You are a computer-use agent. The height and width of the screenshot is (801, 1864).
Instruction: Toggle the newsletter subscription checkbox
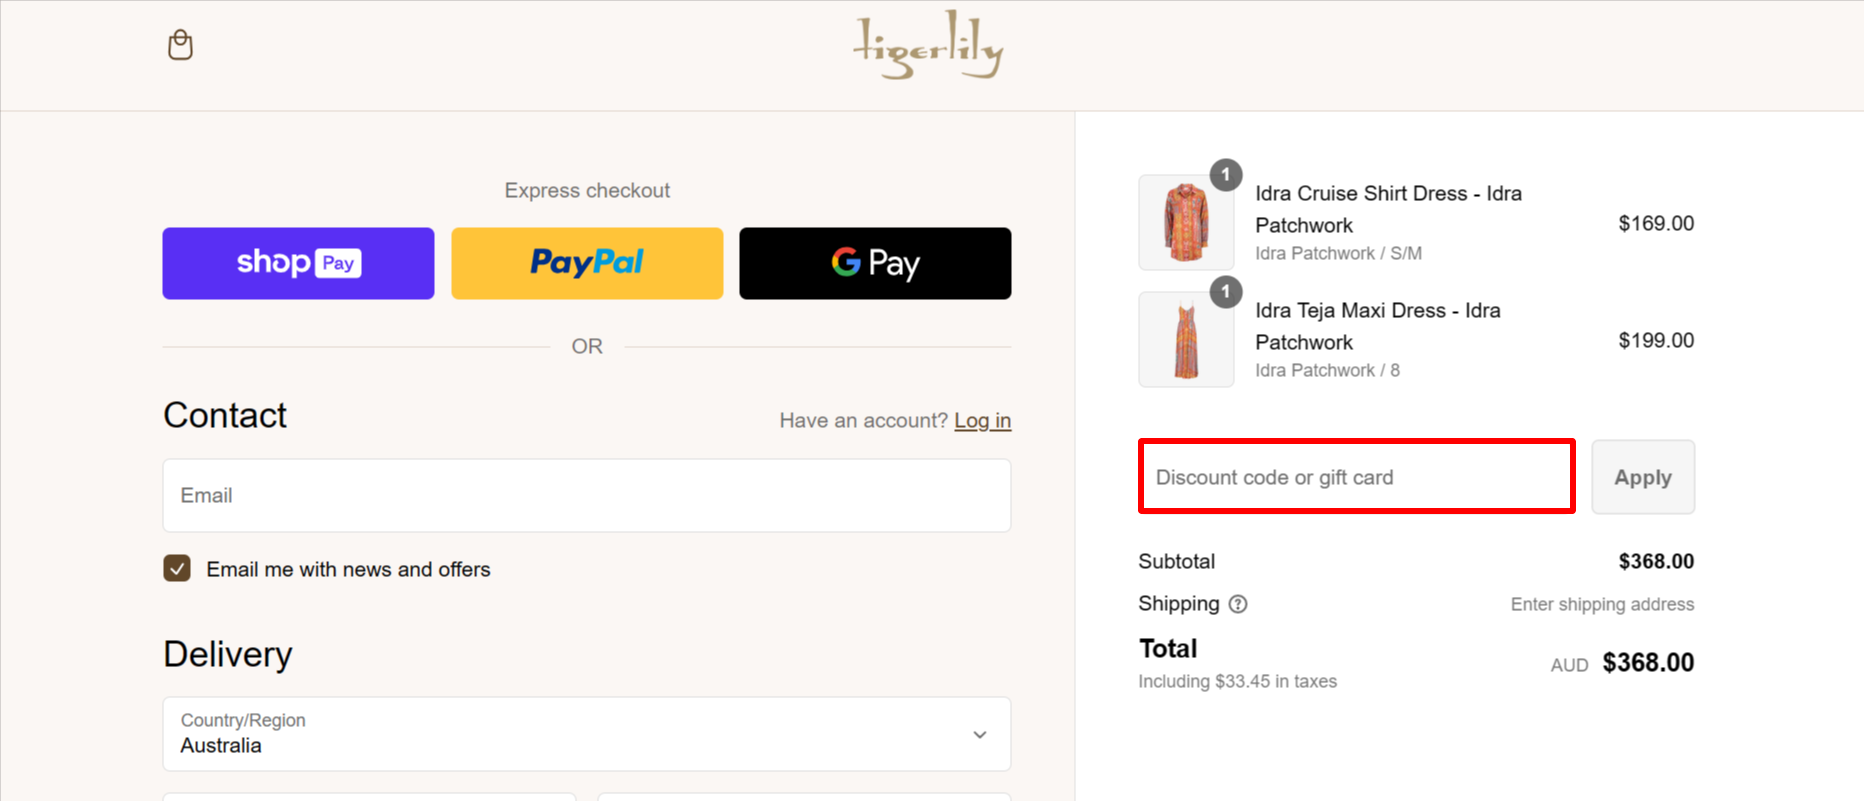(x=176, y=568)
